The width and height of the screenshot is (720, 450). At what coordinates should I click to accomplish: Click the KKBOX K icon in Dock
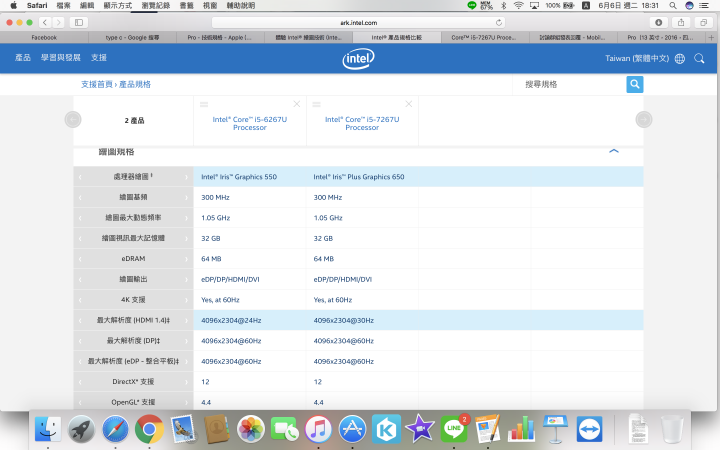[x=386, y=429]
